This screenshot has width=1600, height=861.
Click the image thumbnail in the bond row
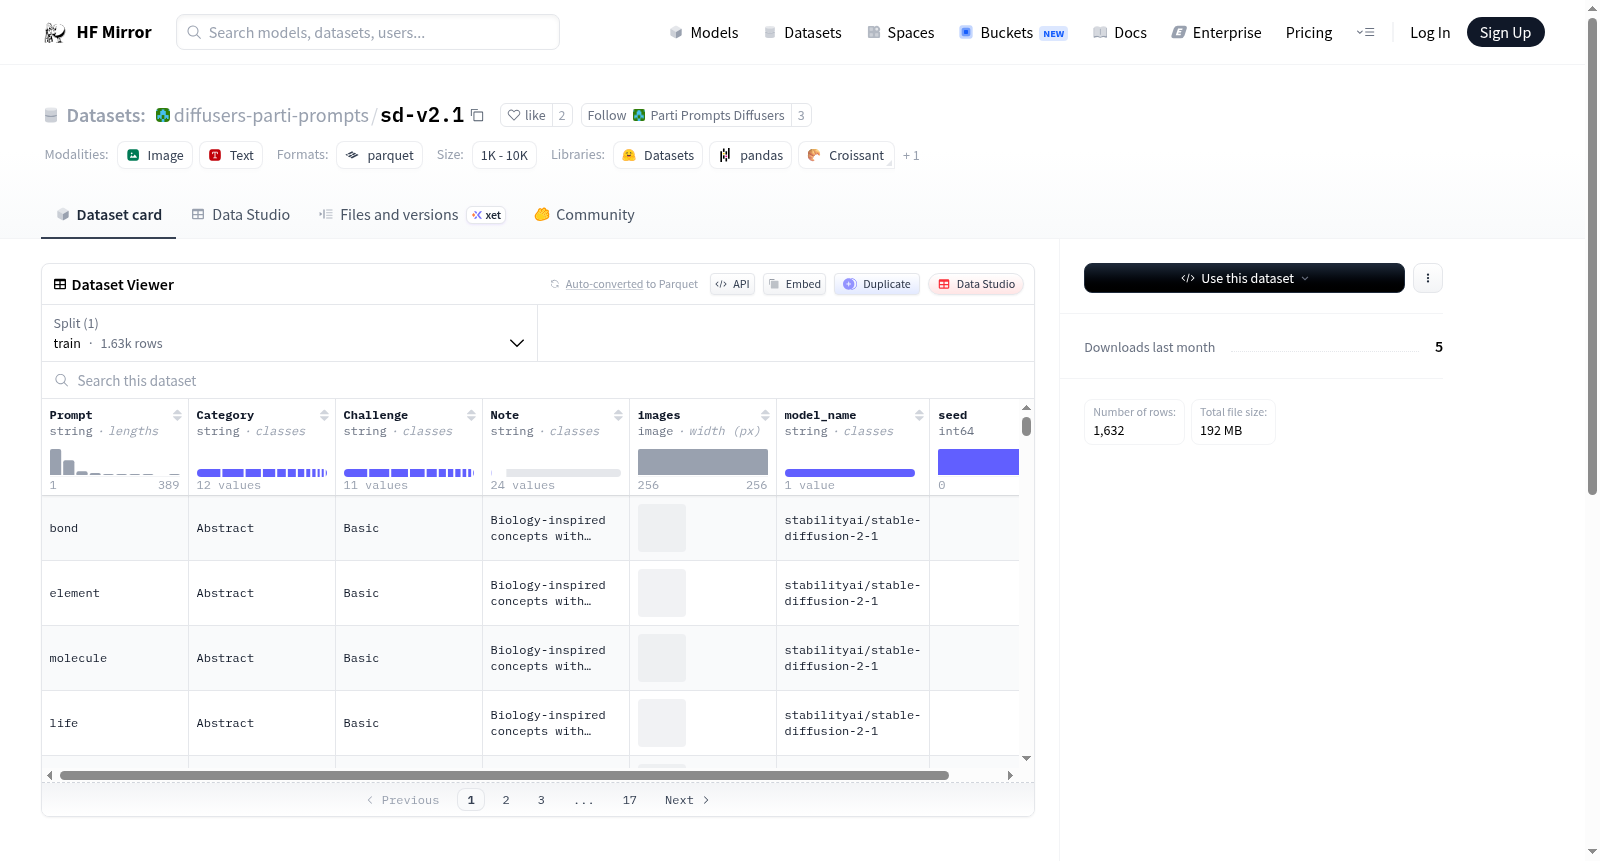pos(662,528)
